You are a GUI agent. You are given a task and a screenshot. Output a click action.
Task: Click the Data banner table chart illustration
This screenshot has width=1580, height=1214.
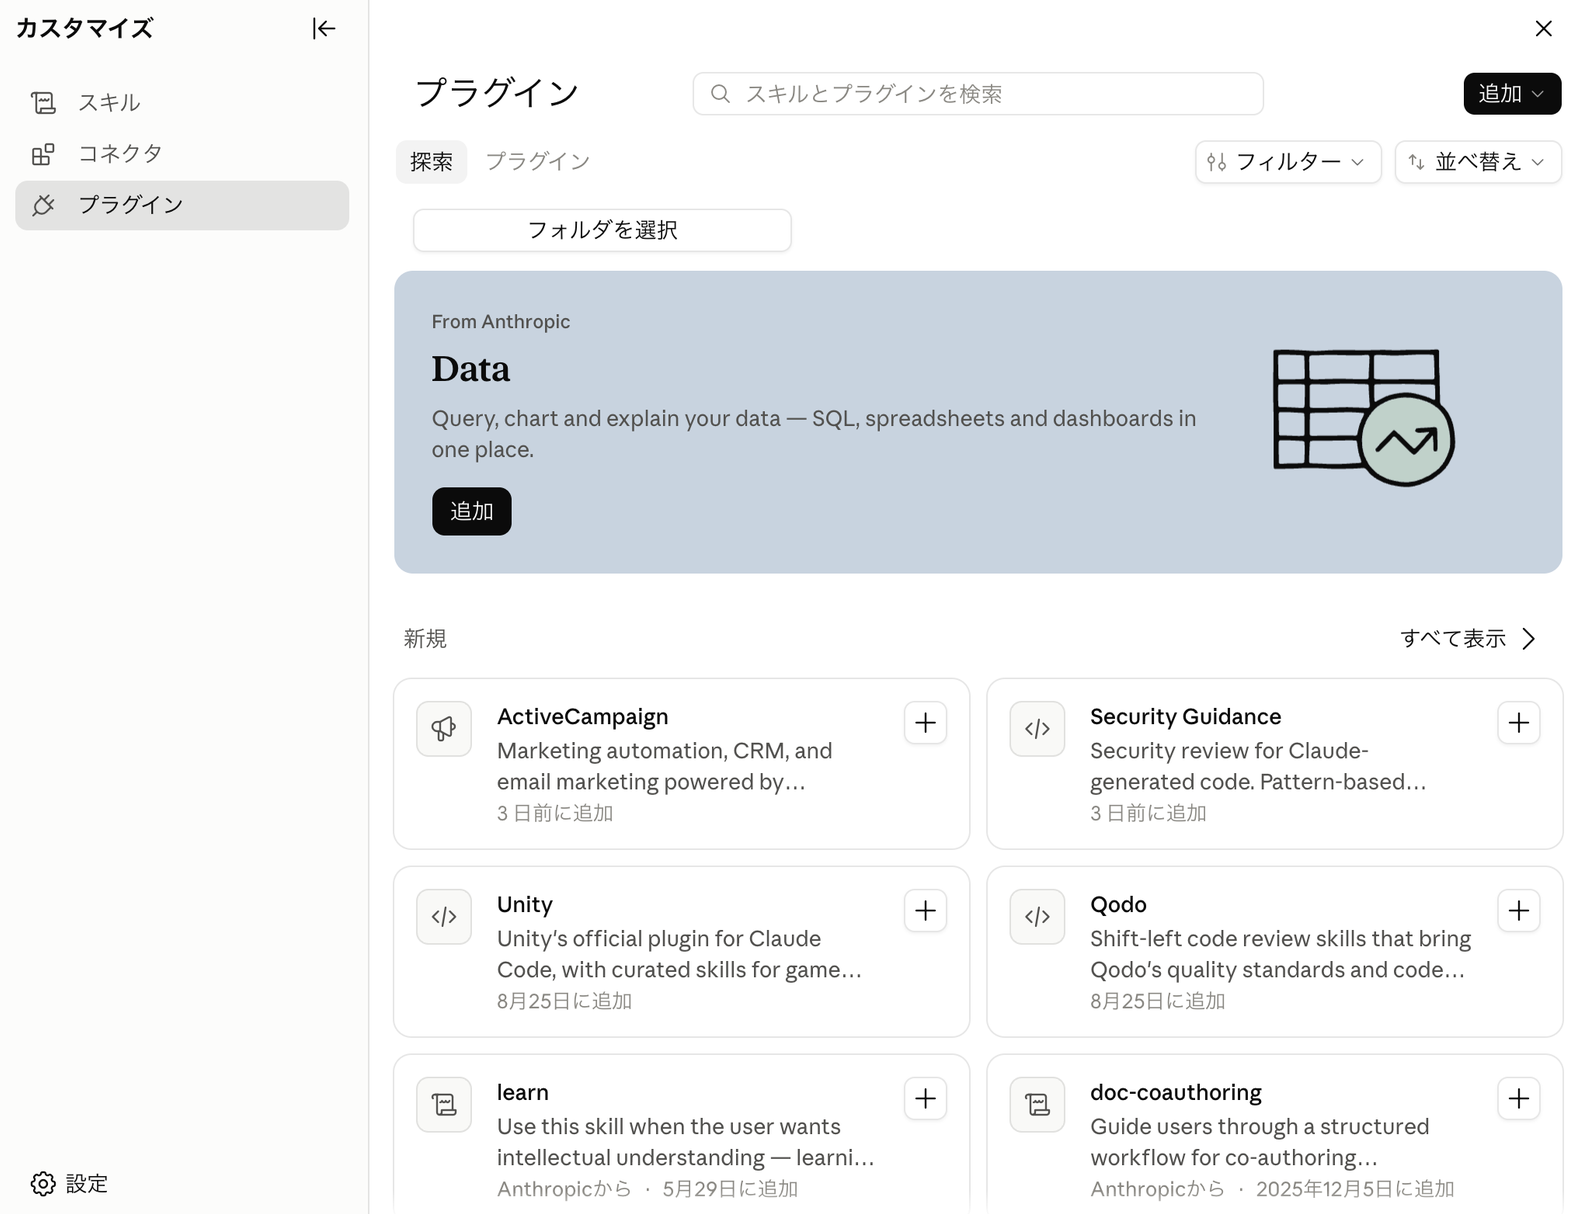coord(1363,418)
